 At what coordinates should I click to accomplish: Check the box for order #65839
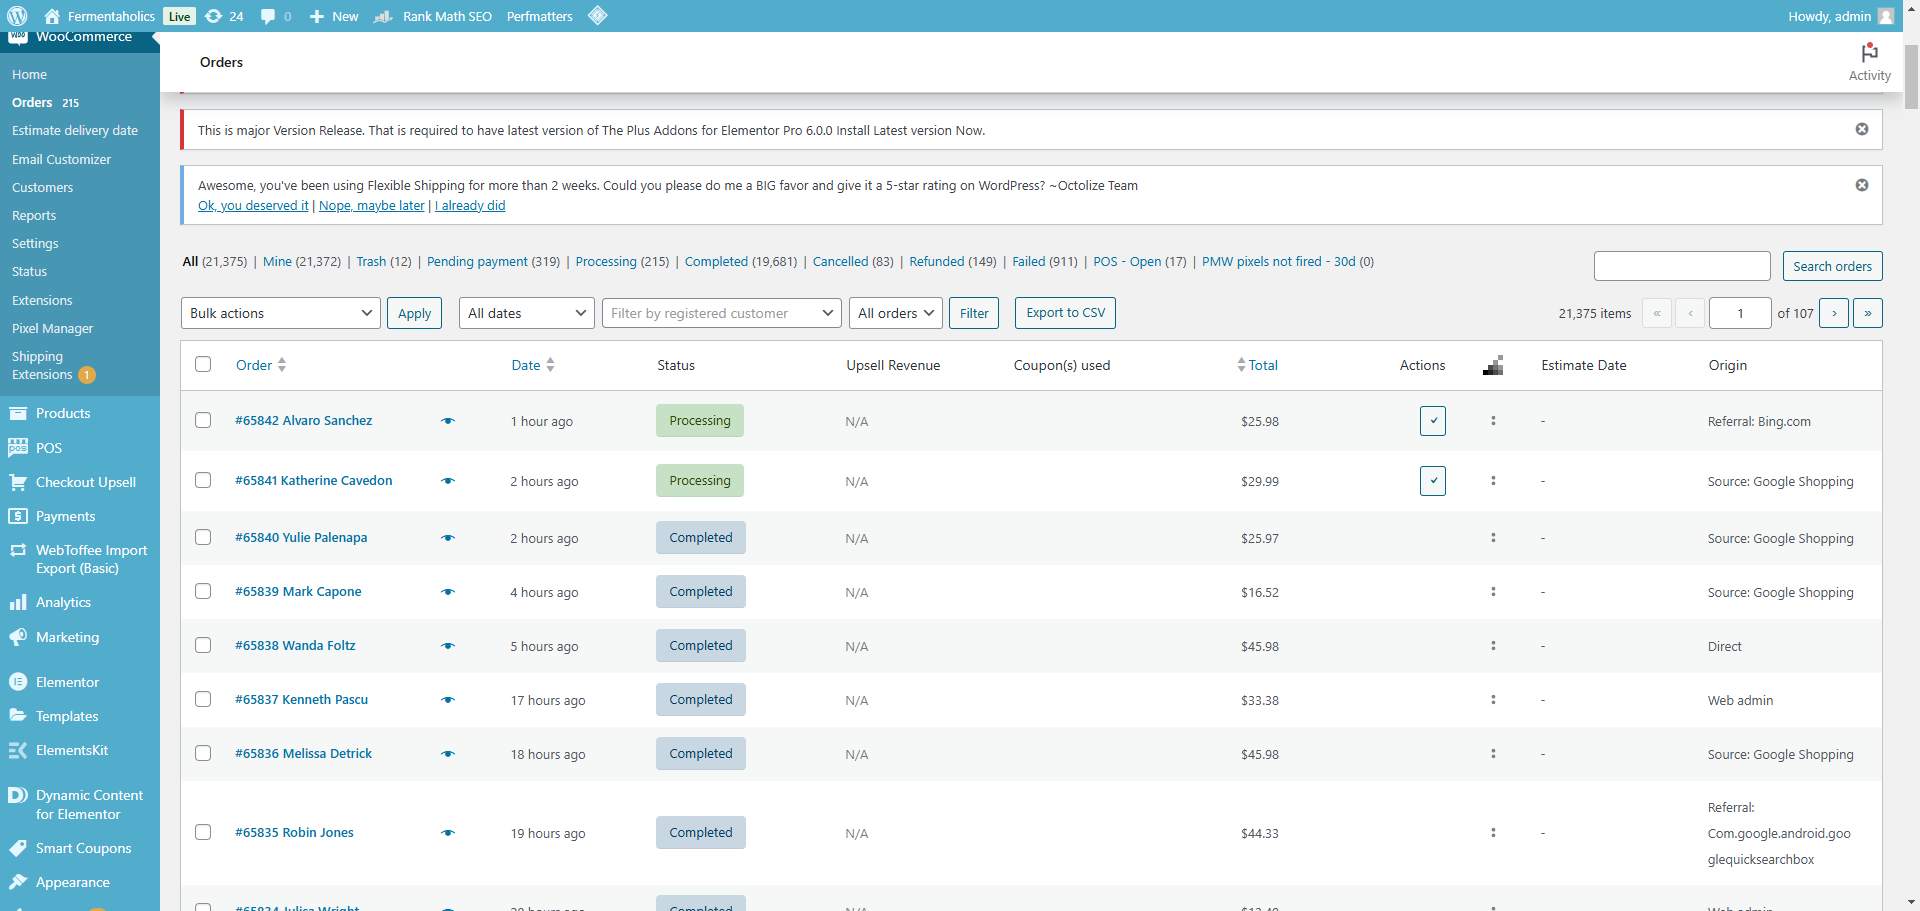[203, 591]
